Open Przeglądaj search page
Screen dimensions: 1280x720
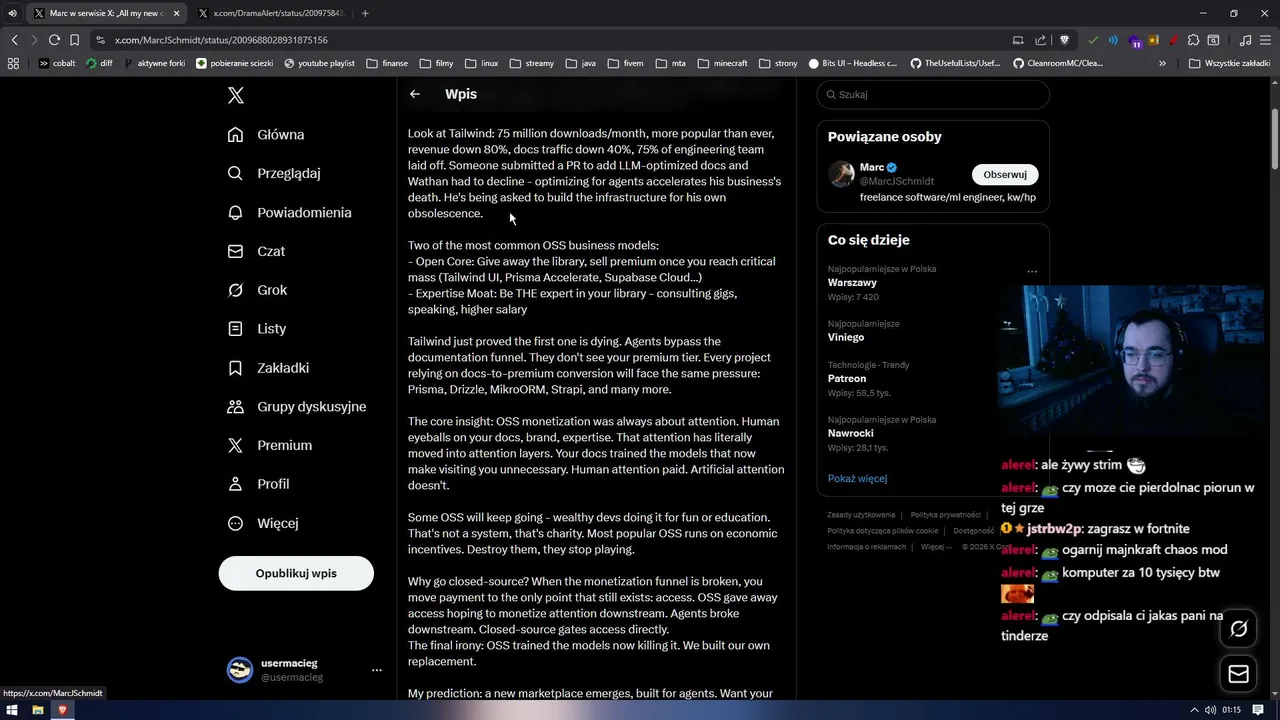point(274,173)
